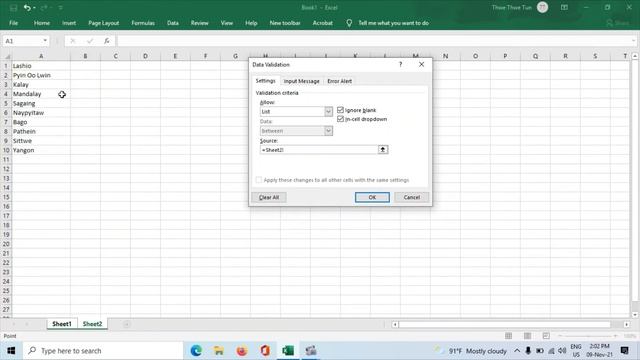640x360 pixels.
Task: Click the Undo icon in quick access toolbar
Action: (27, 7)
